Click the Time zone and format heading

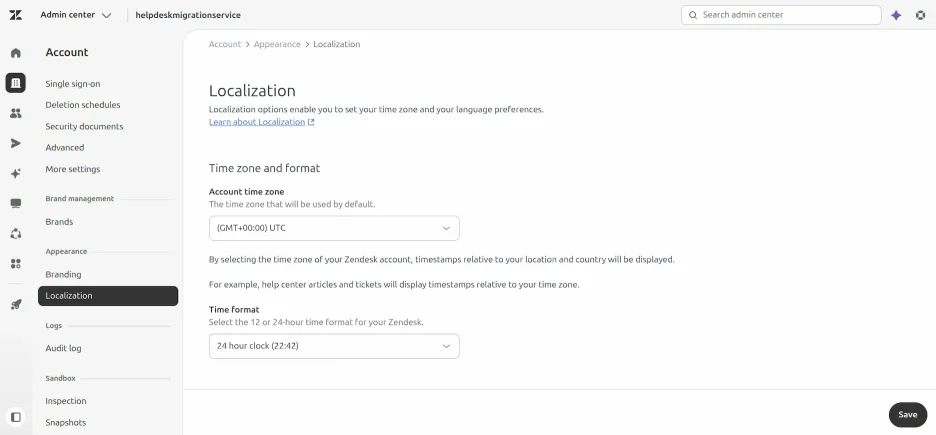pos(264,168)
